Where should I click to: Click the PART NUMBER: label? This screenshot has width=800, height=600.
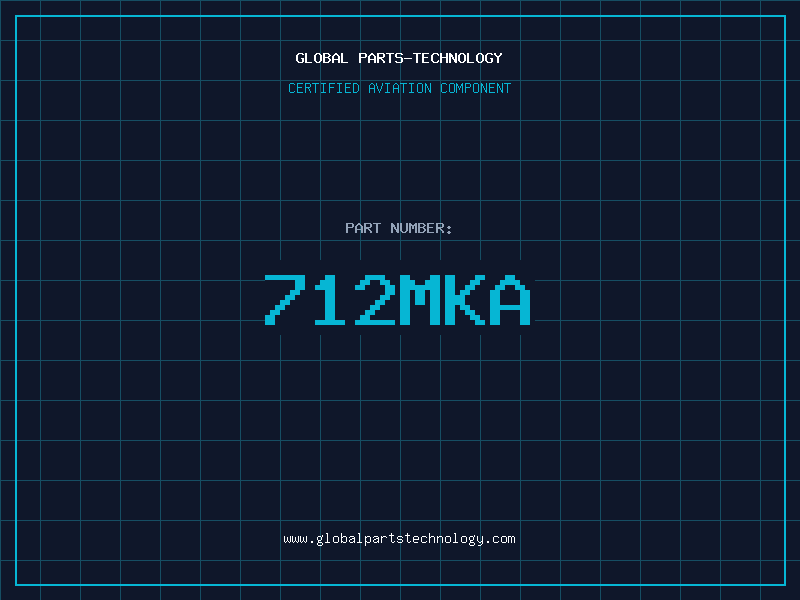pos(399,228)
